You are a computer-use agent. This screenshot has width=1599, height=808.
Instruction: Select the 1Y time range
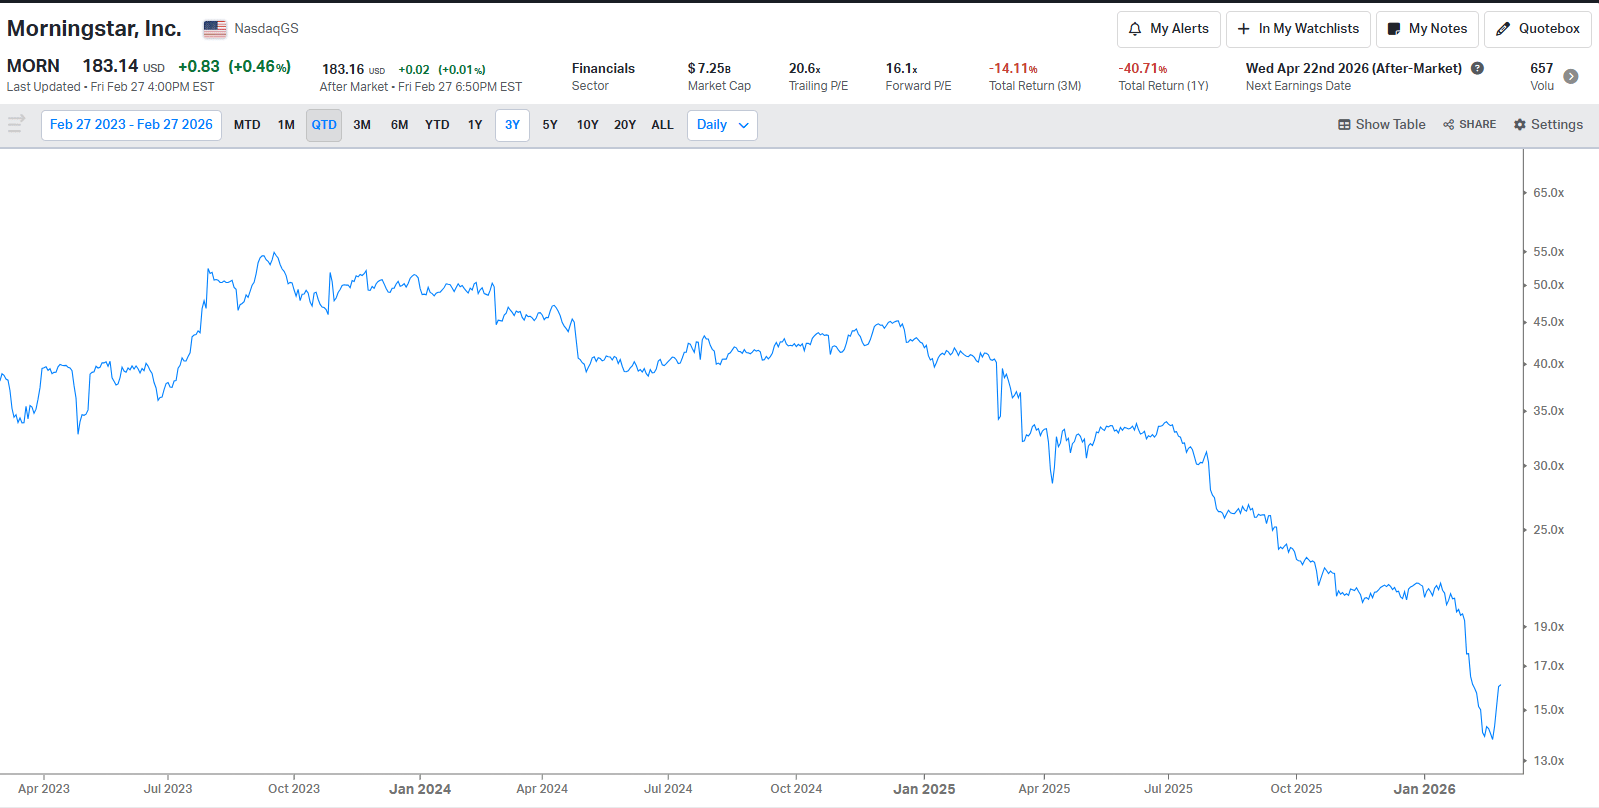pyautogui.click(x=475, y=125)
